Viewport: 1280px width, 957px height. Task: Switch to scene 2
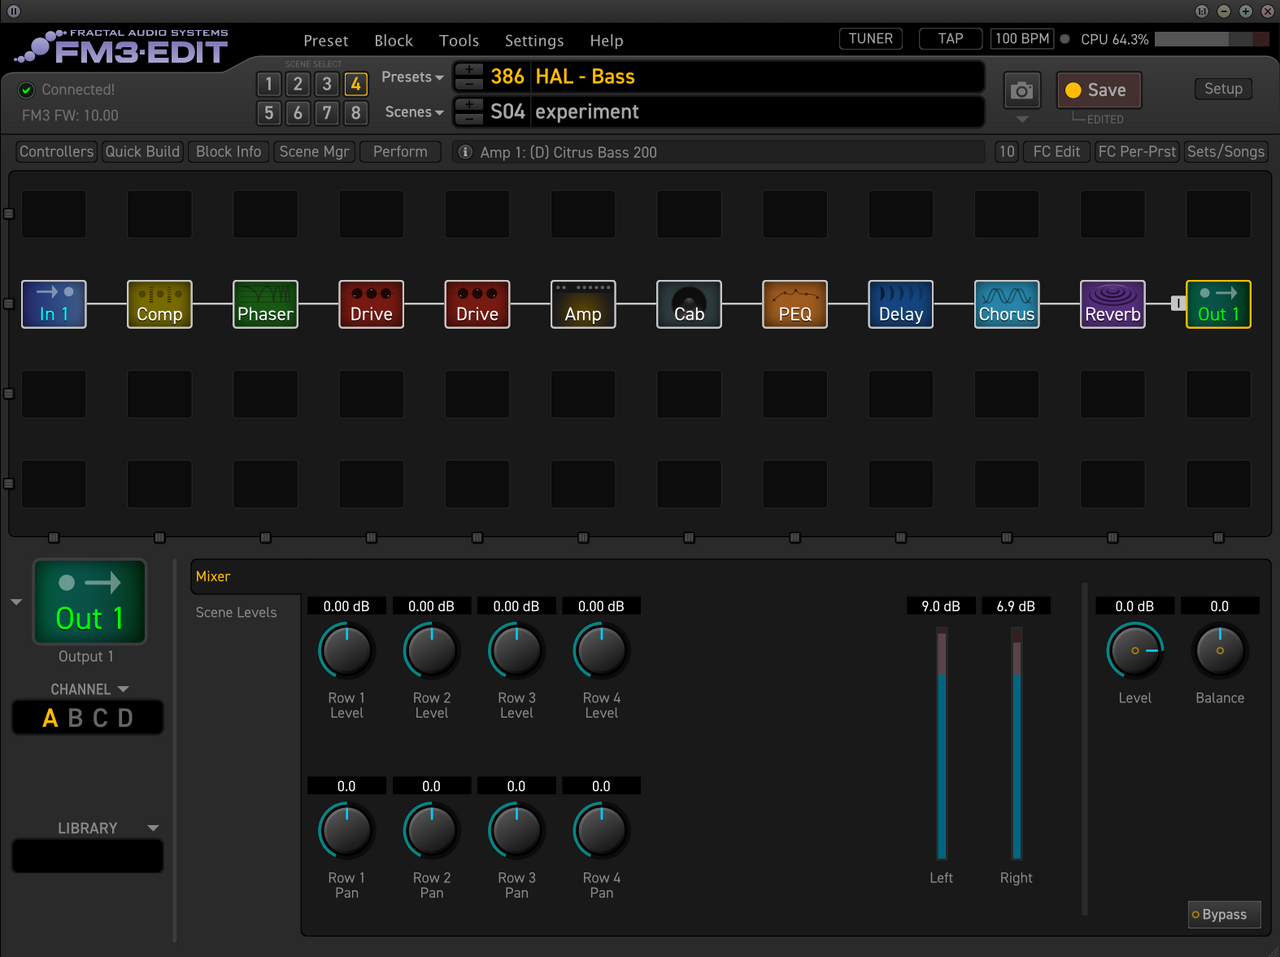[297, 84]
